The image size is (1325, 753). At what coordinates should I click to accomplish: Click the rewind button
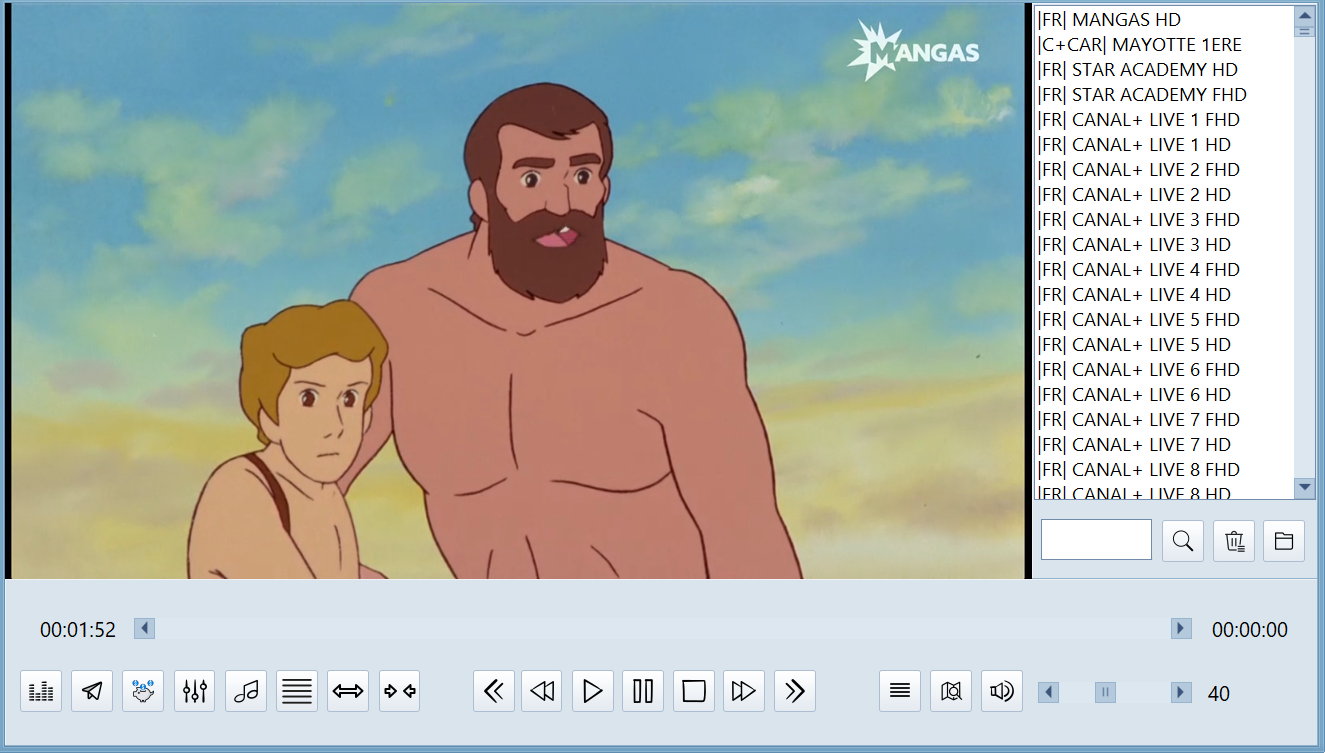tap(542, 691)
